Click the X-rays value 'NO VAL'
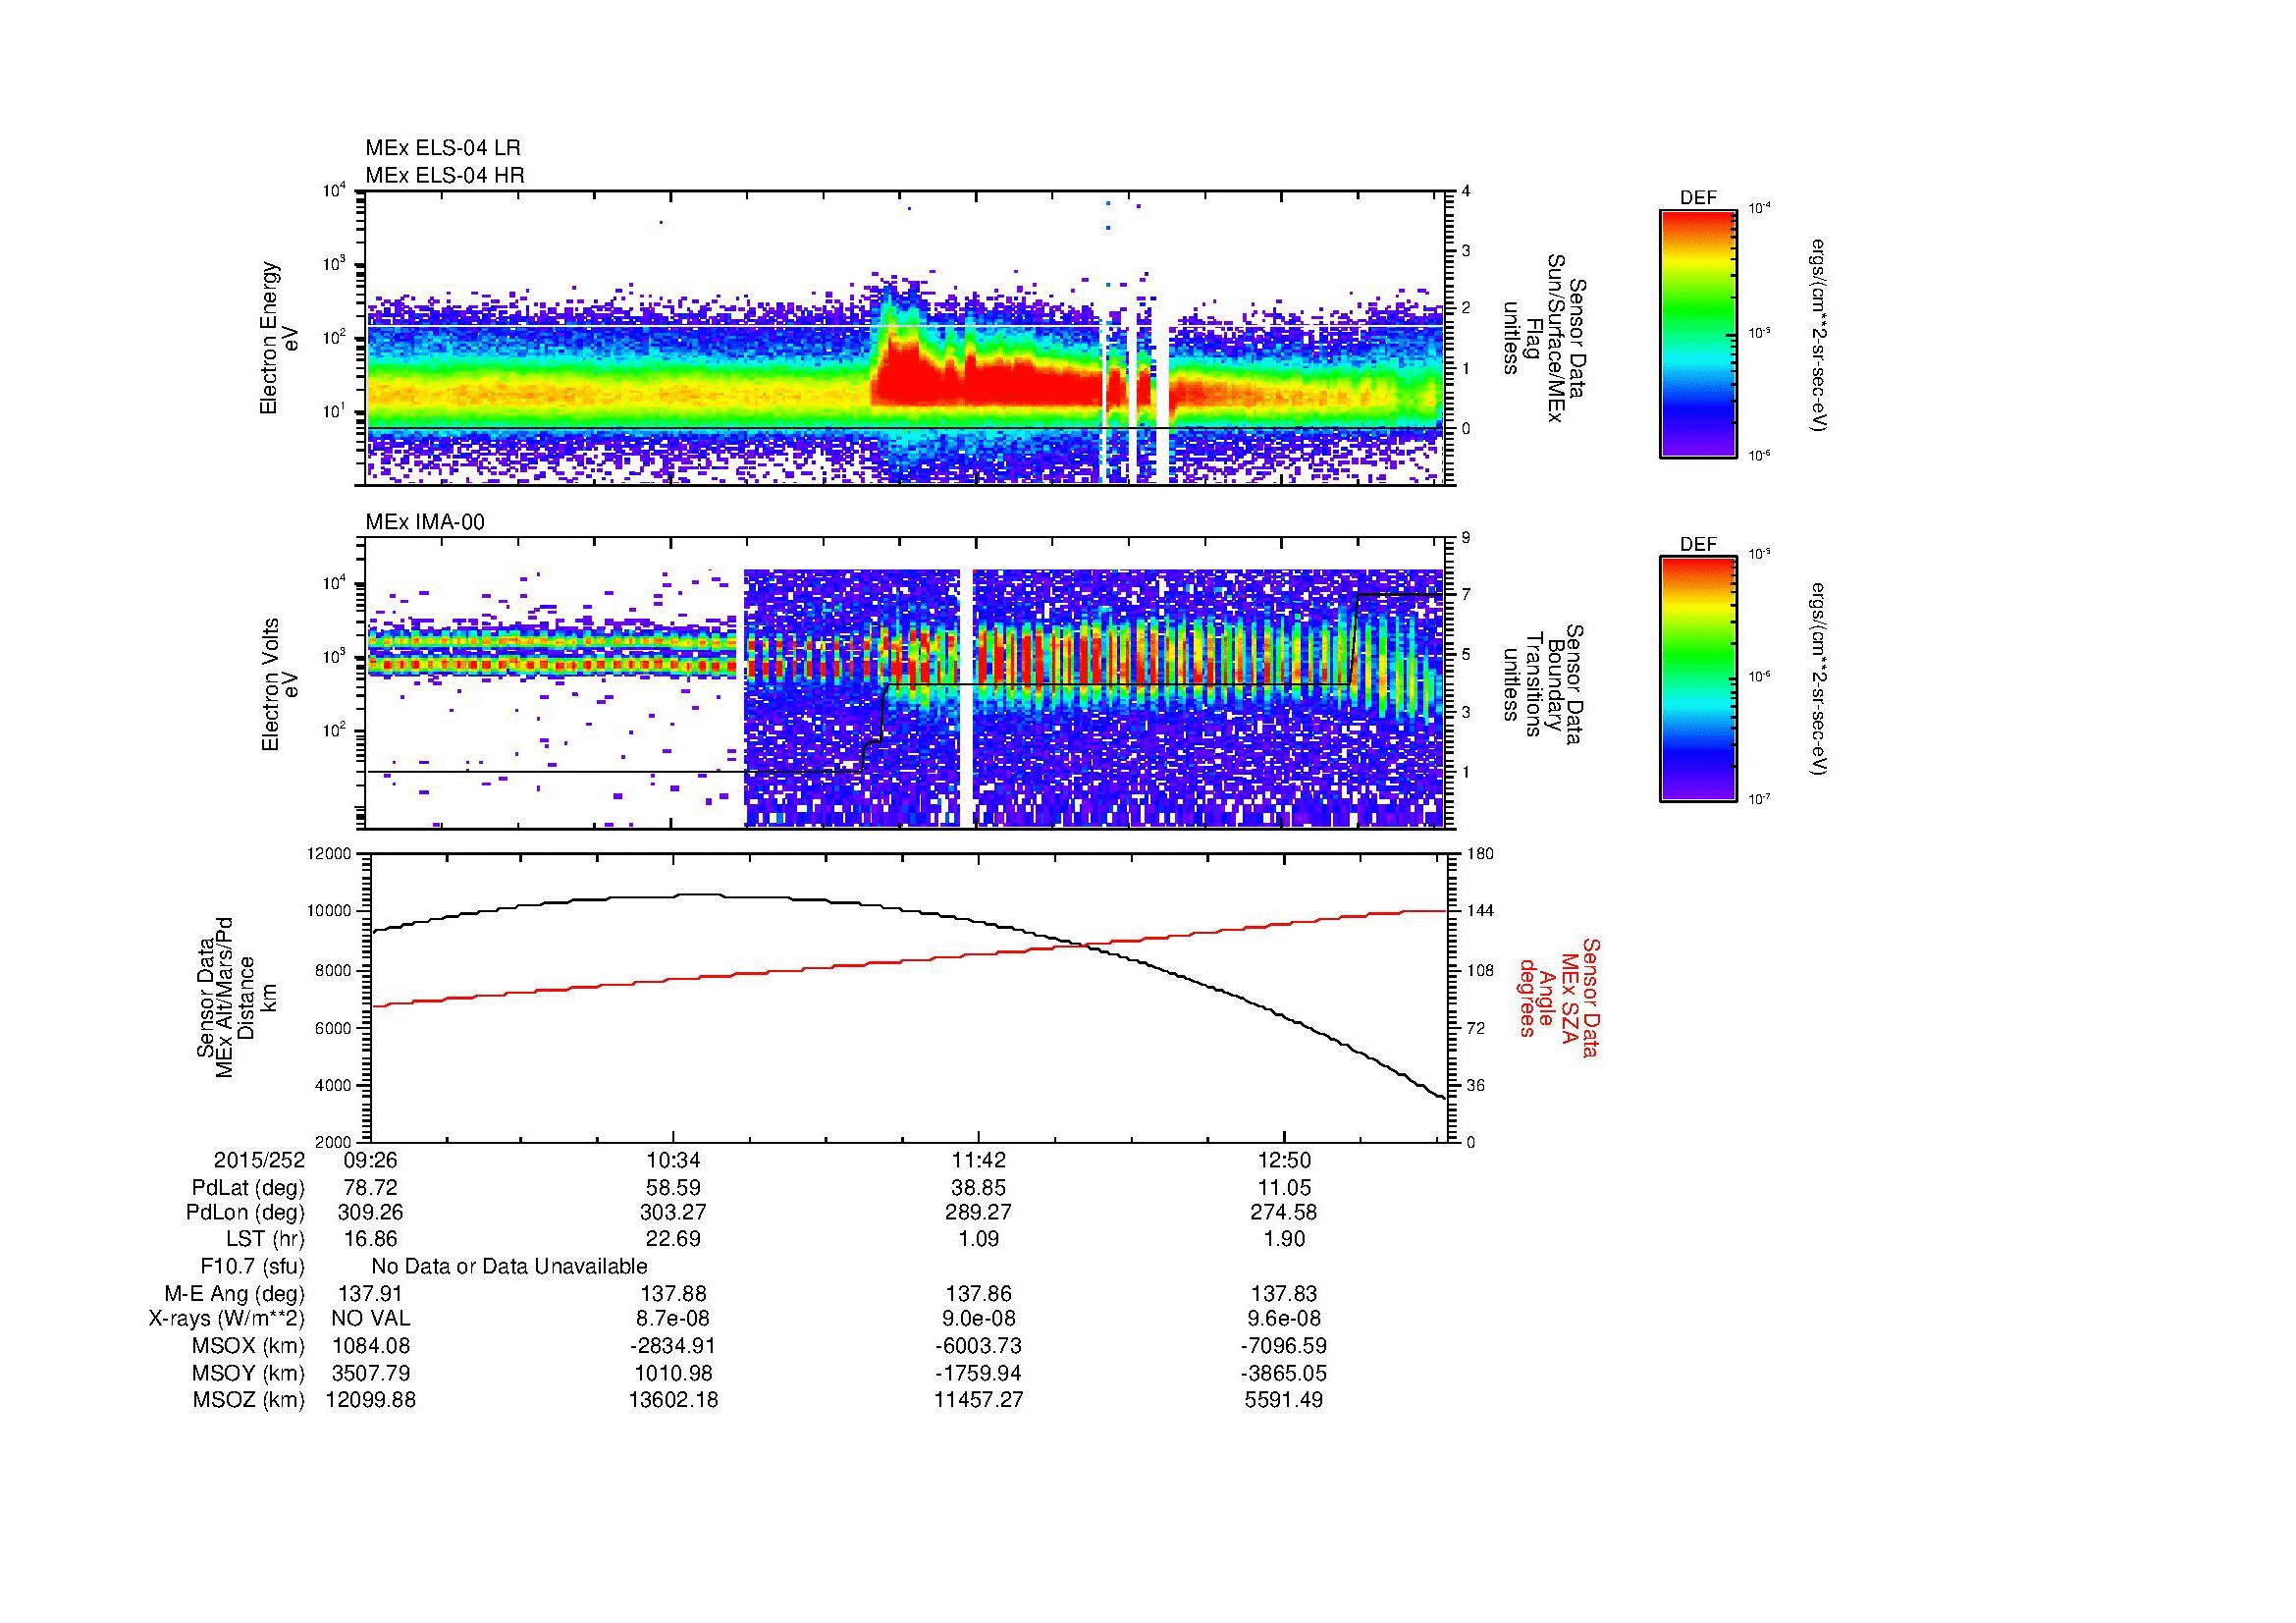The height and width of the screenshot is (1623, 2296). click(370, 1319)
